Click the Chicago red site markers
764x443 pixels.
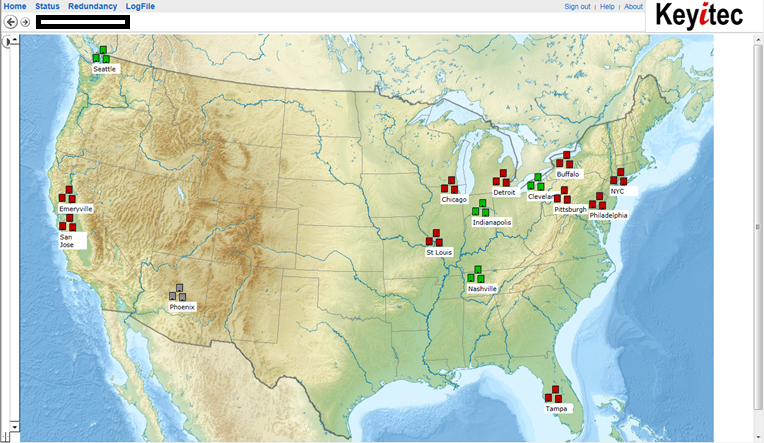(449, 185)
